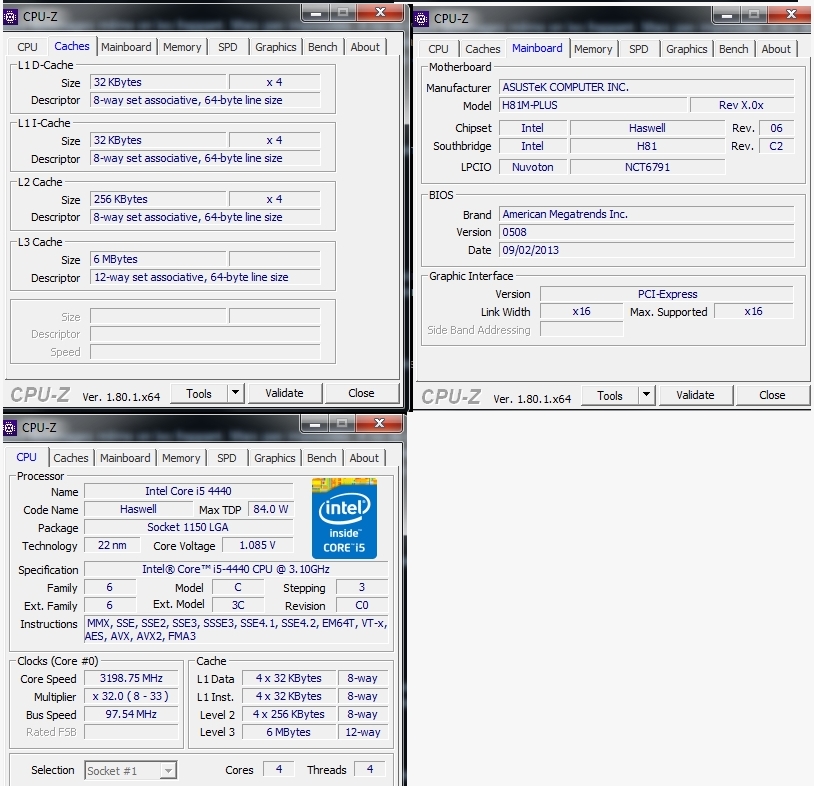Image resolution: width=814 pixels, height=786 pixels.
Task: Show About tab in the CPU window
Action: pos(364,458)
